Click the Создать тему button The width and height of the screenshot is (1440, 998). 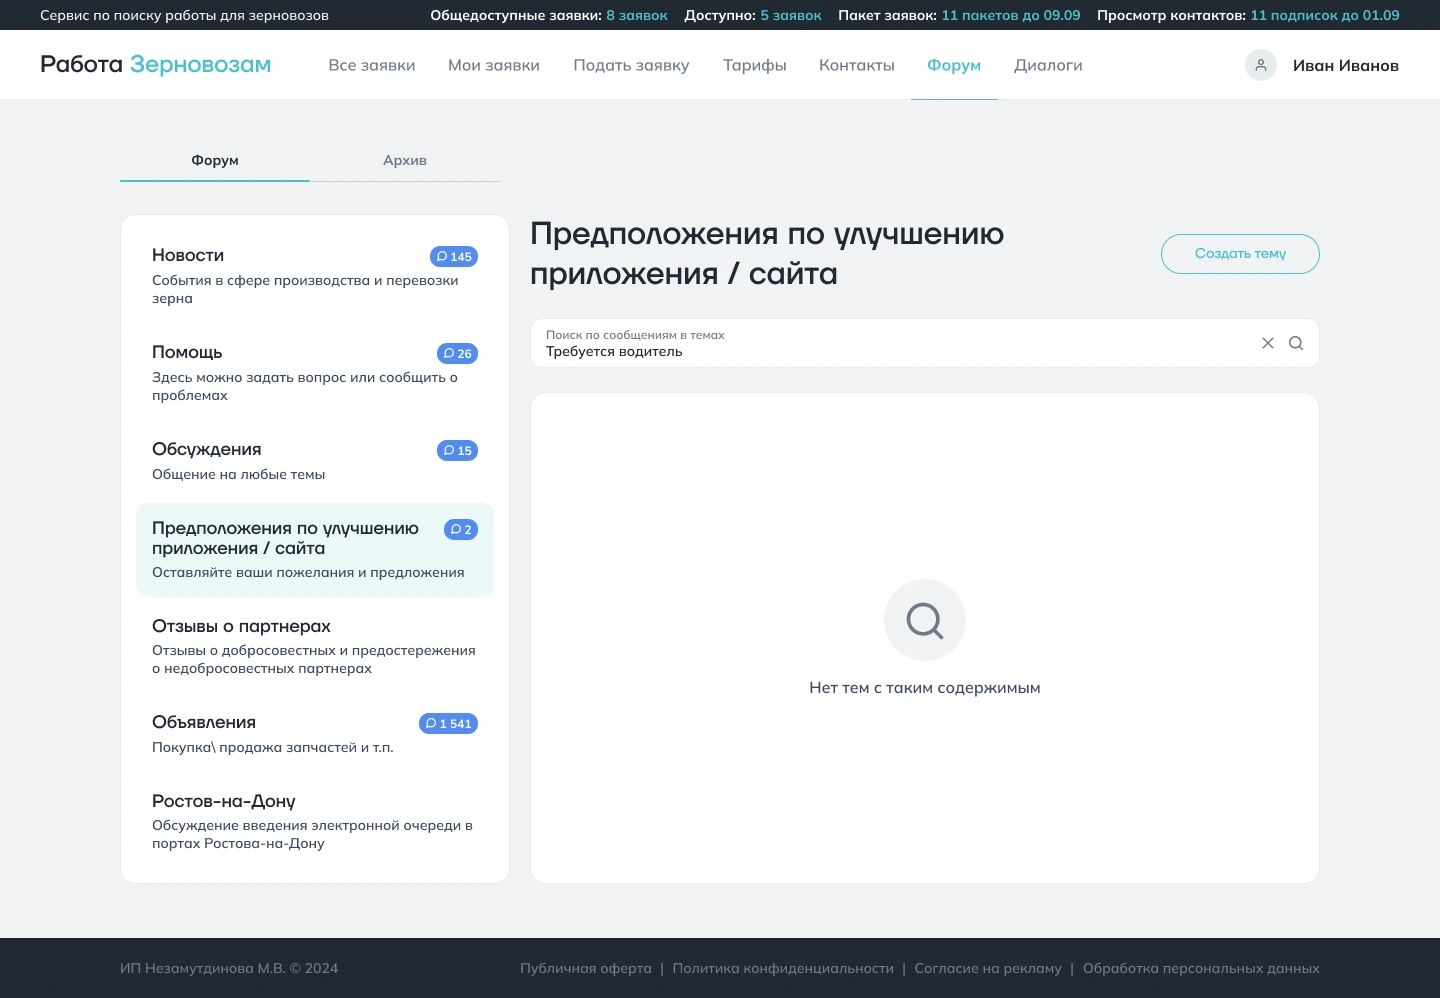pyautogui.click(x=1240, y=254)
